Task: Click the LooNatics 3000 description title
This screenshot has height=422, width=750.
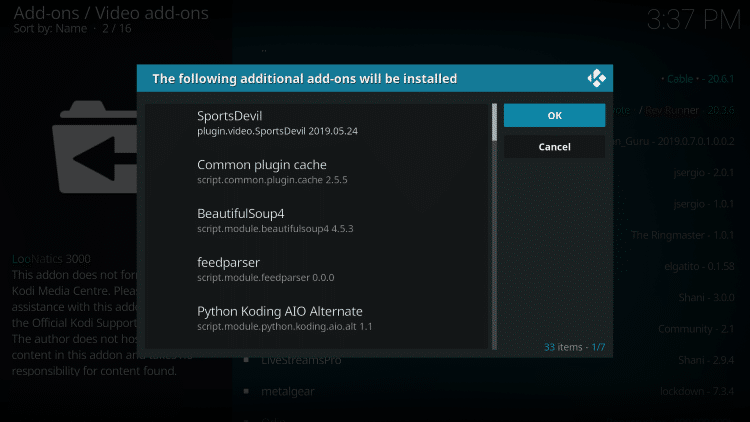Action: (51, 259)
